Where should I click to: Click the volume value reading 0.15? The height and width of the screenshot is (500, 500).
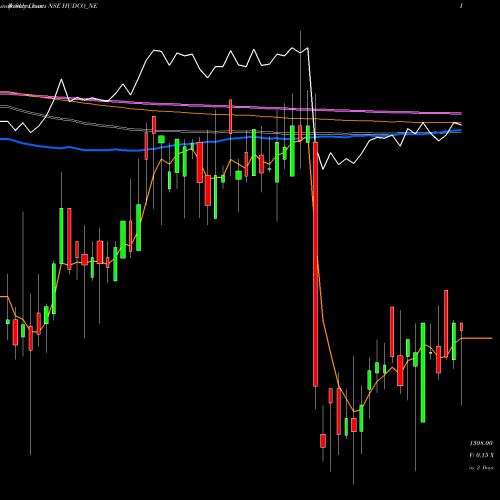pyautogui.click(x=482, y=455)
